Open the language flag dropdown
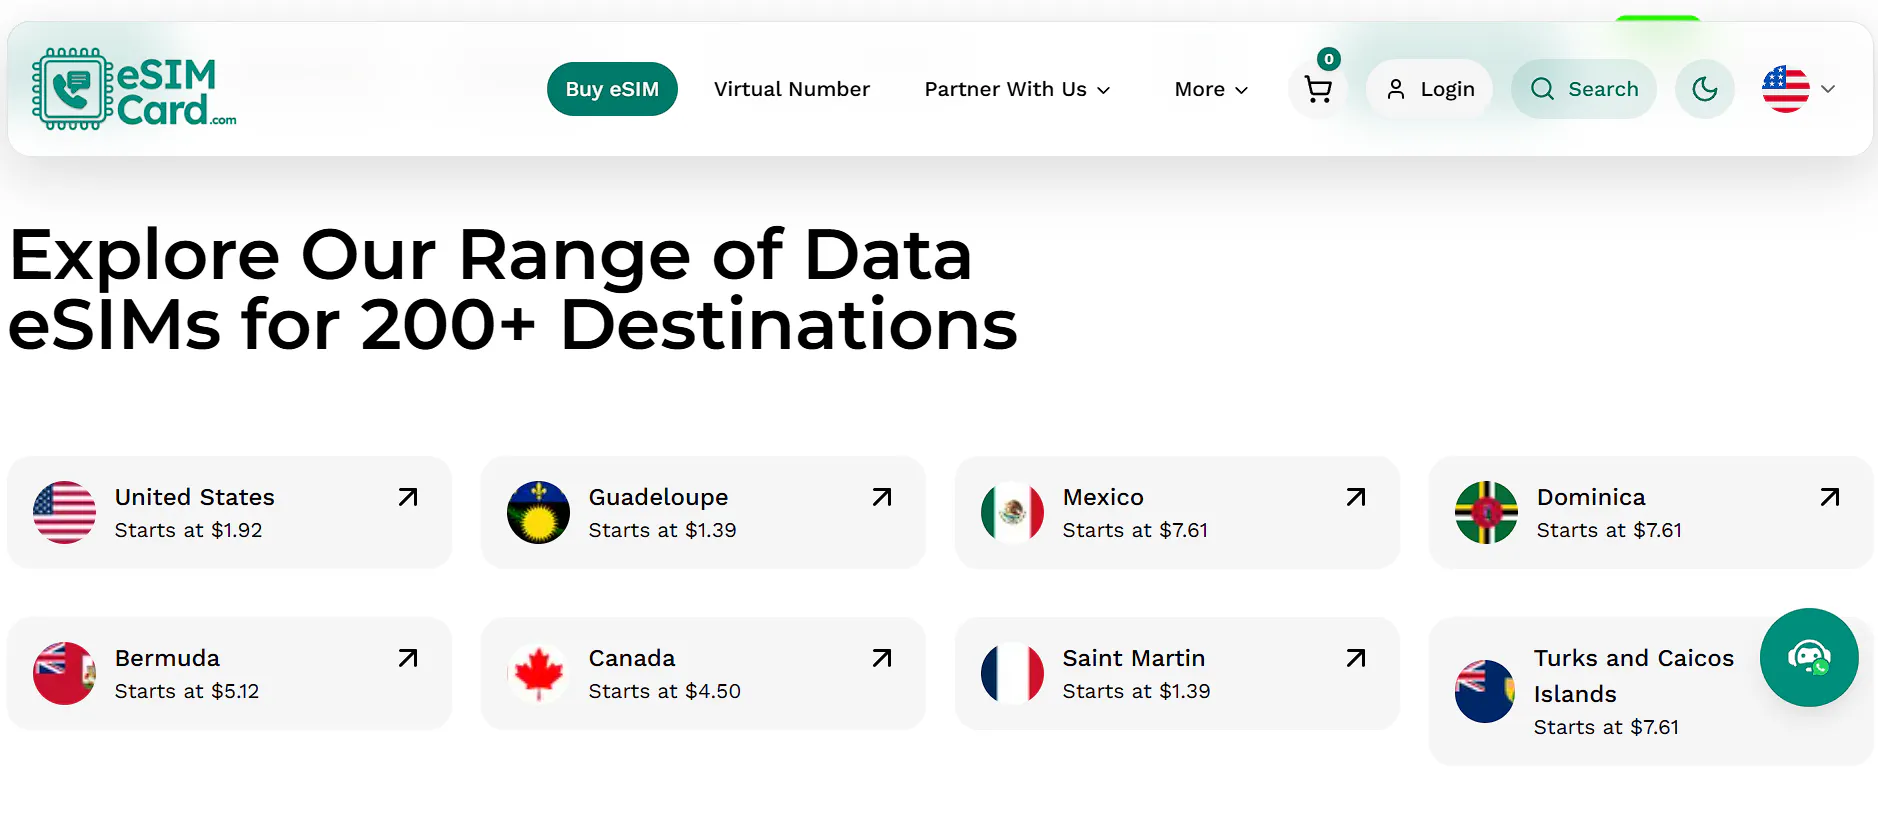The image size is (1878, 813). click(1799, 89)
